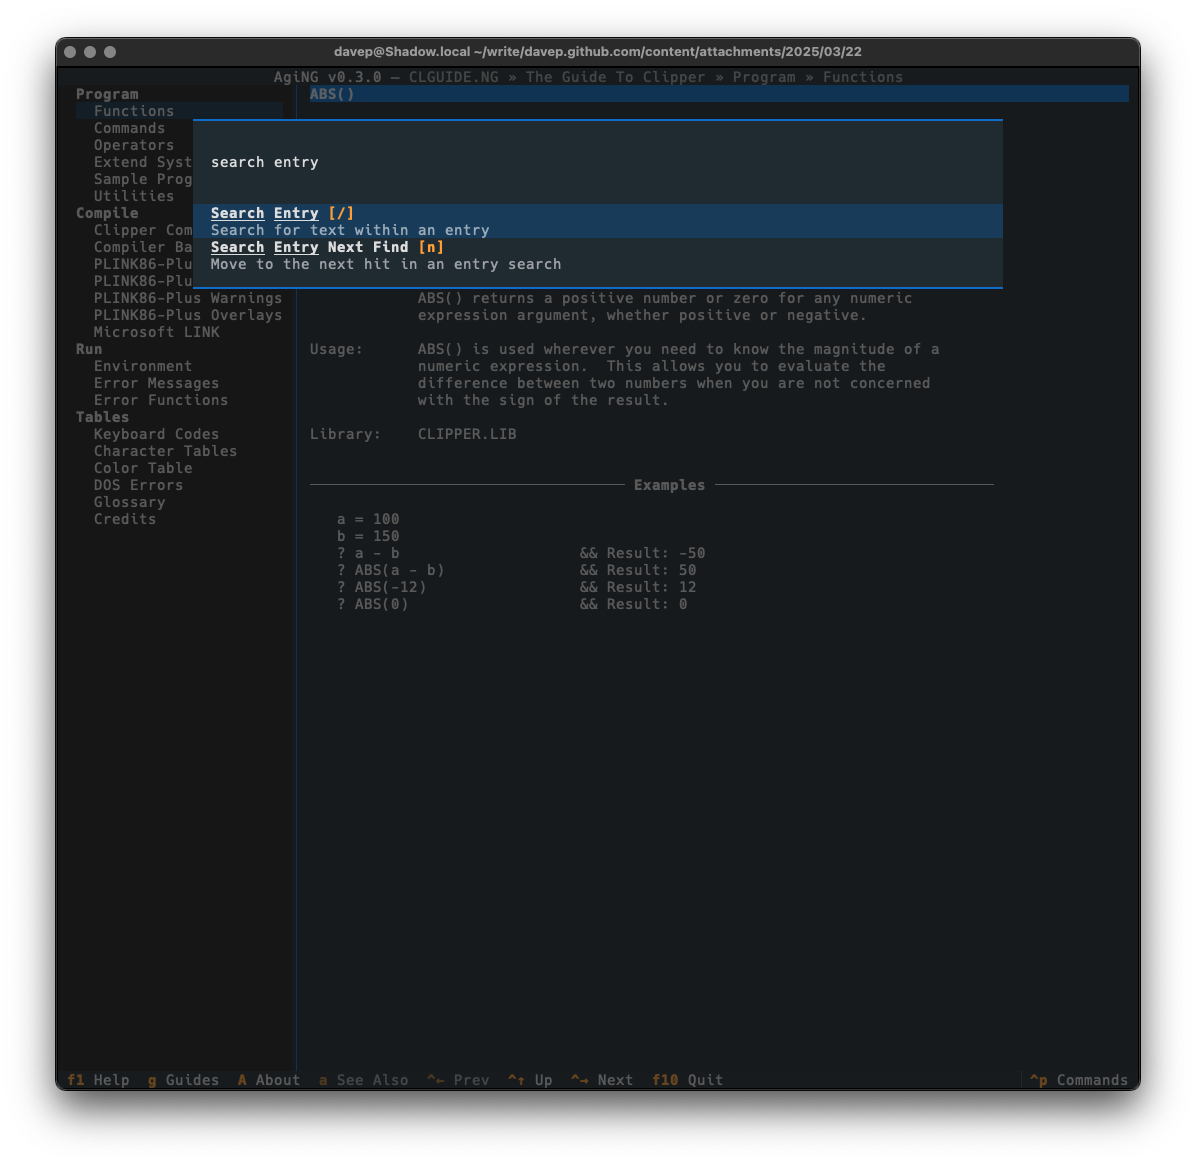Collapse the Tables section in the sidebar
This screenshot has width=1196, height=1164.
(102, 417)
